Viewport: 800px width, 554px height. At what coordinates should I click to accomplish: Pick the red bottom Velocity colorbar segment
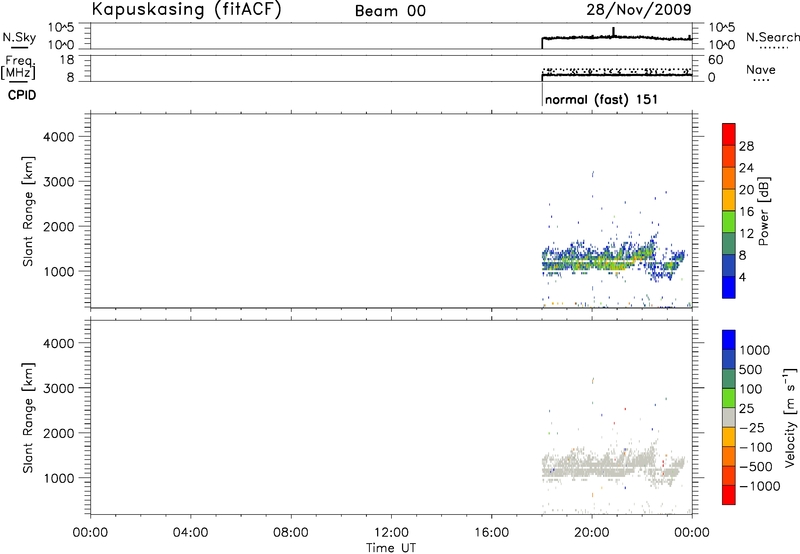point(729,495)
